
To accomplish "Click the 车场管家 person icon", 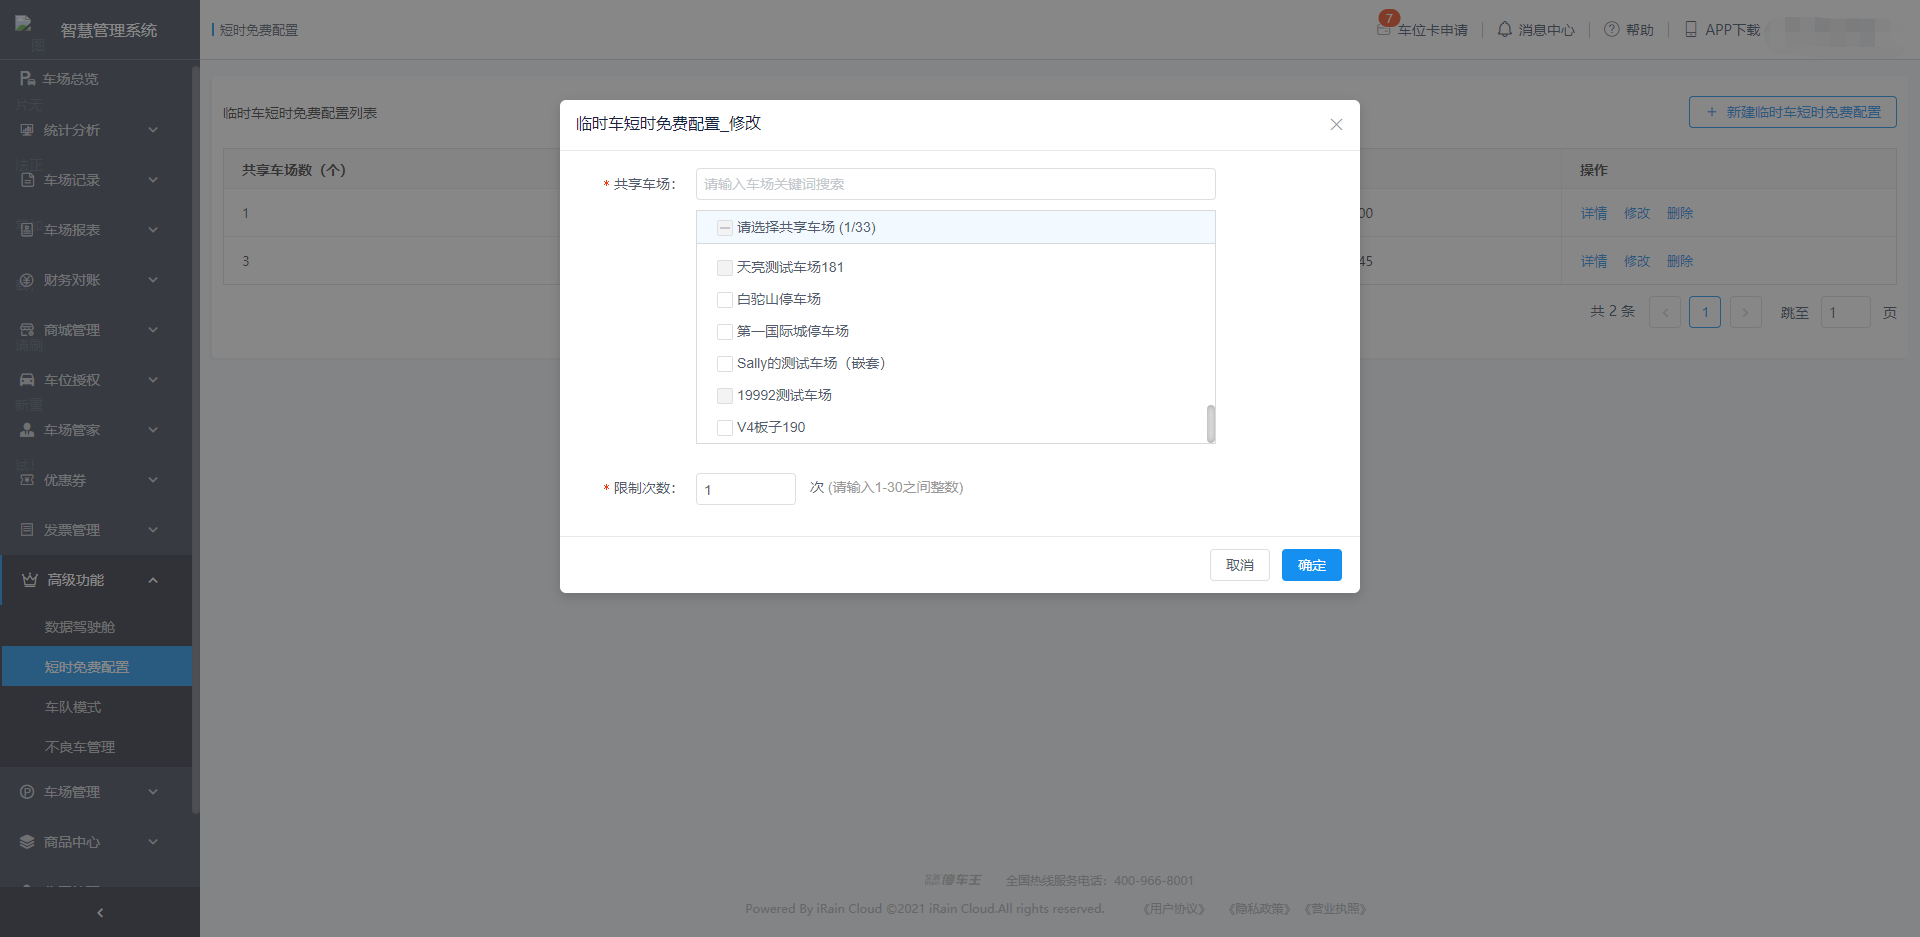I will (x=27, y=430).
